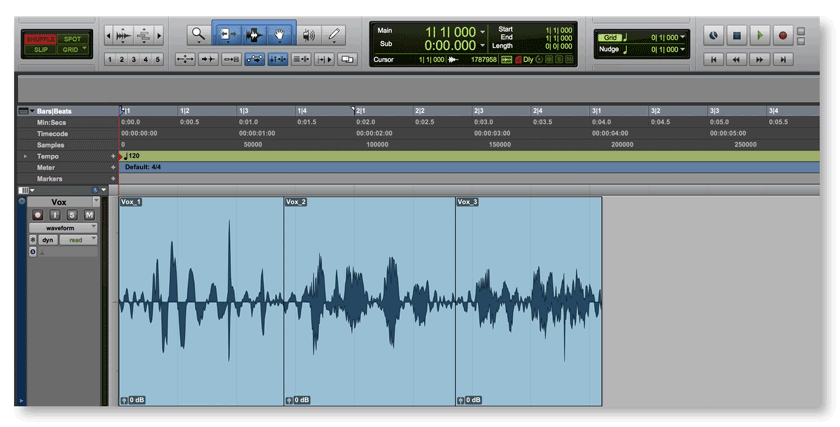
Task: Open Main counter format dropdown
Action: click(483, 32)
